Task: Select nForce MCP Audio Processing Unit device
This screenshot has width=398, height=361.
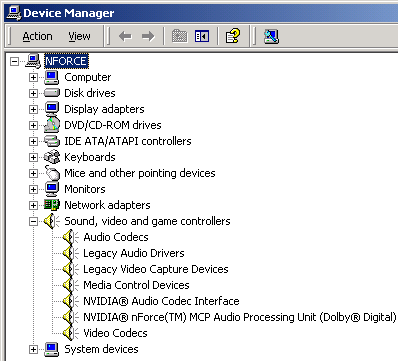Action: pyautogui.click(x=240, y=317)
